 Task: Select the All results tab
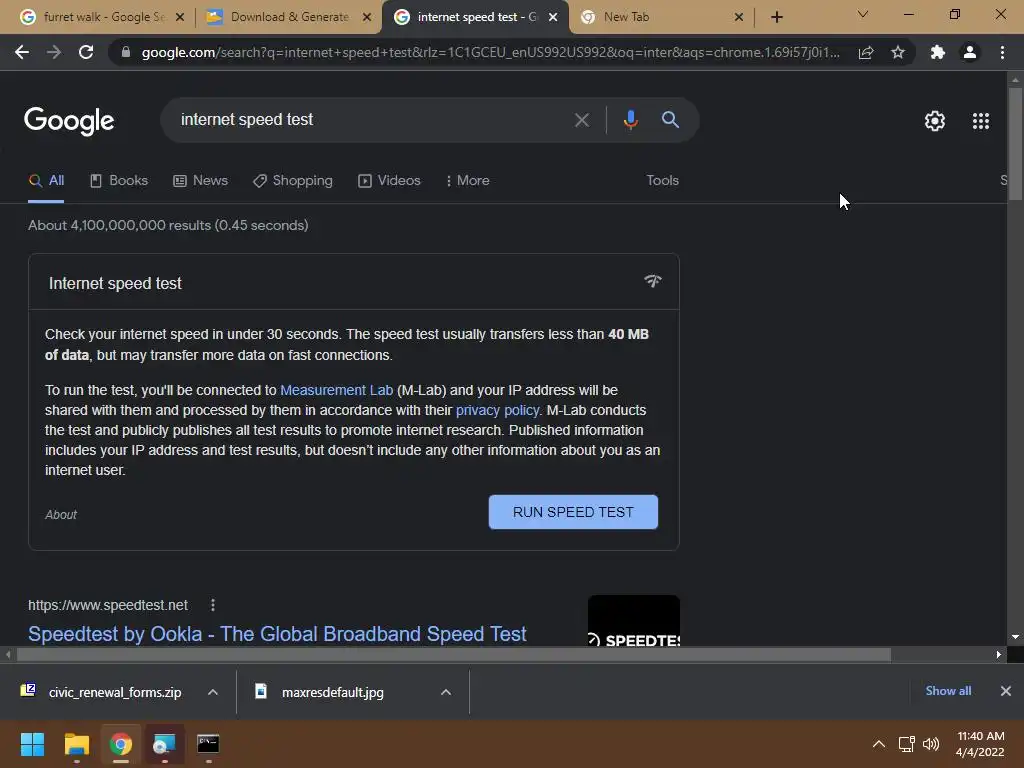(46, 181)
